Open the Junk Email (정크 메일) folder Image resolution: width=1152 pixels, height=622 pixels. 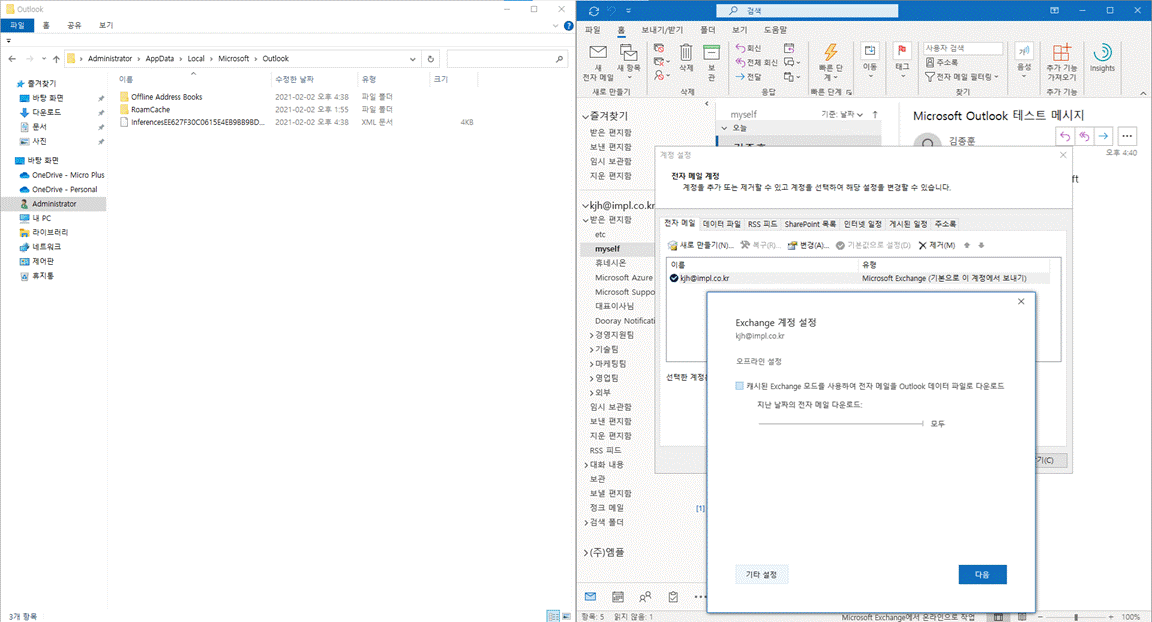click(x=606, y=507)
